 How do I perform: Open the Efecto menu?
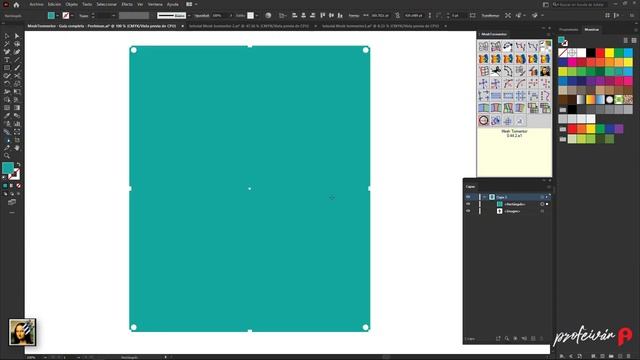coord(127,4)
